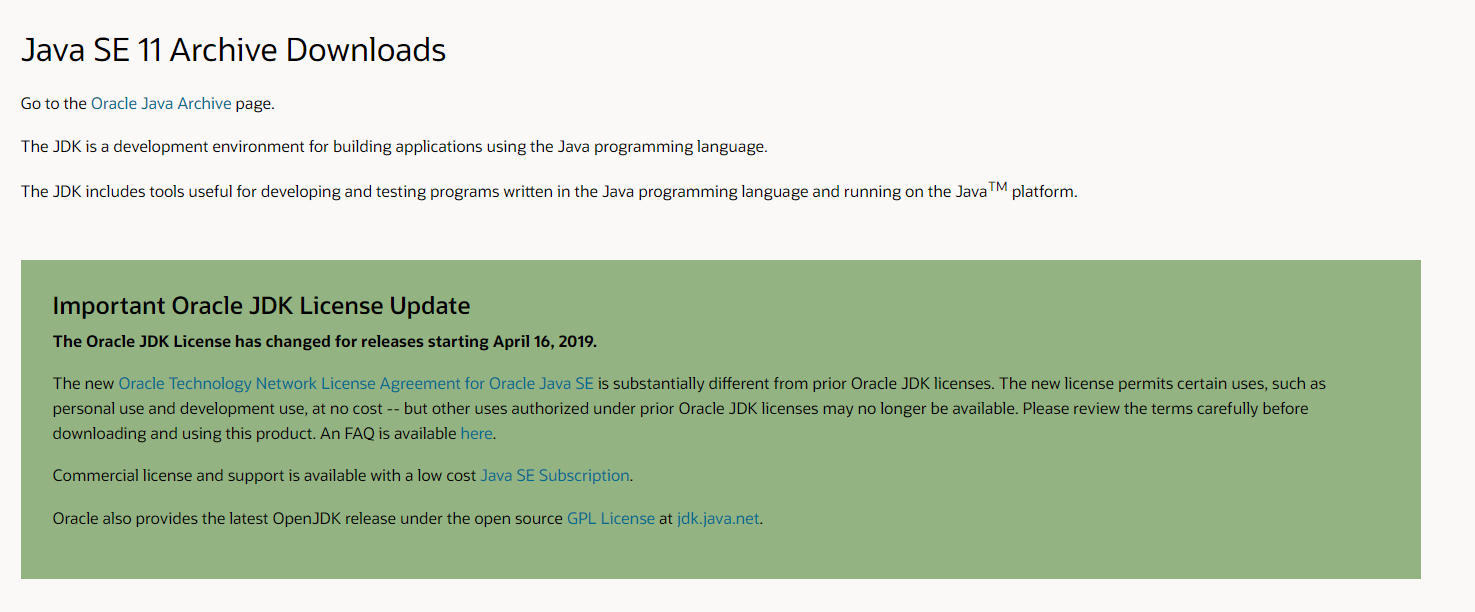
Task: Visit jdk.java.net link
Action: click(717, 518)
